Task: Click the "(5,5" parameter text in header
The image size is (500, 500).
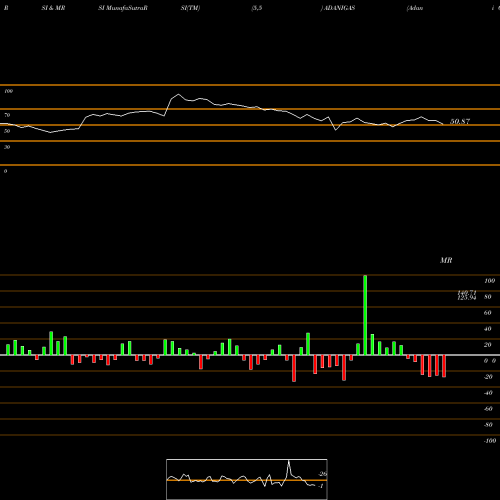Action: click(x=257, y=8)
